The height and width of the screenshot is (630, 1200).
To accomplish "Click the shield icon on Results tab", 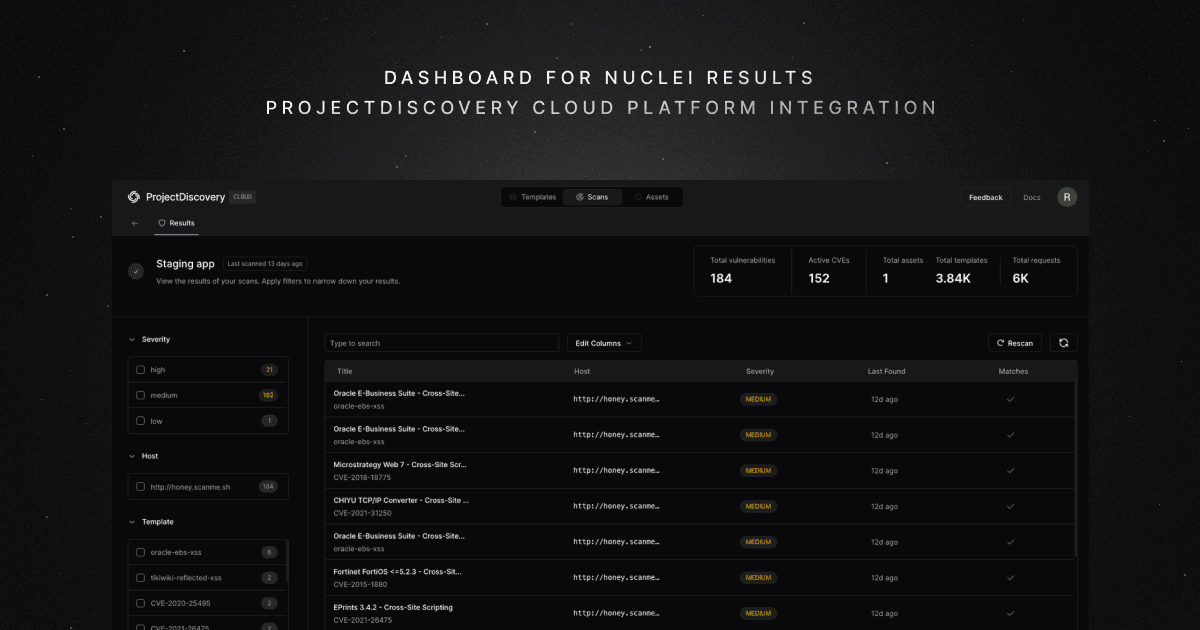I will coord(162,223).
